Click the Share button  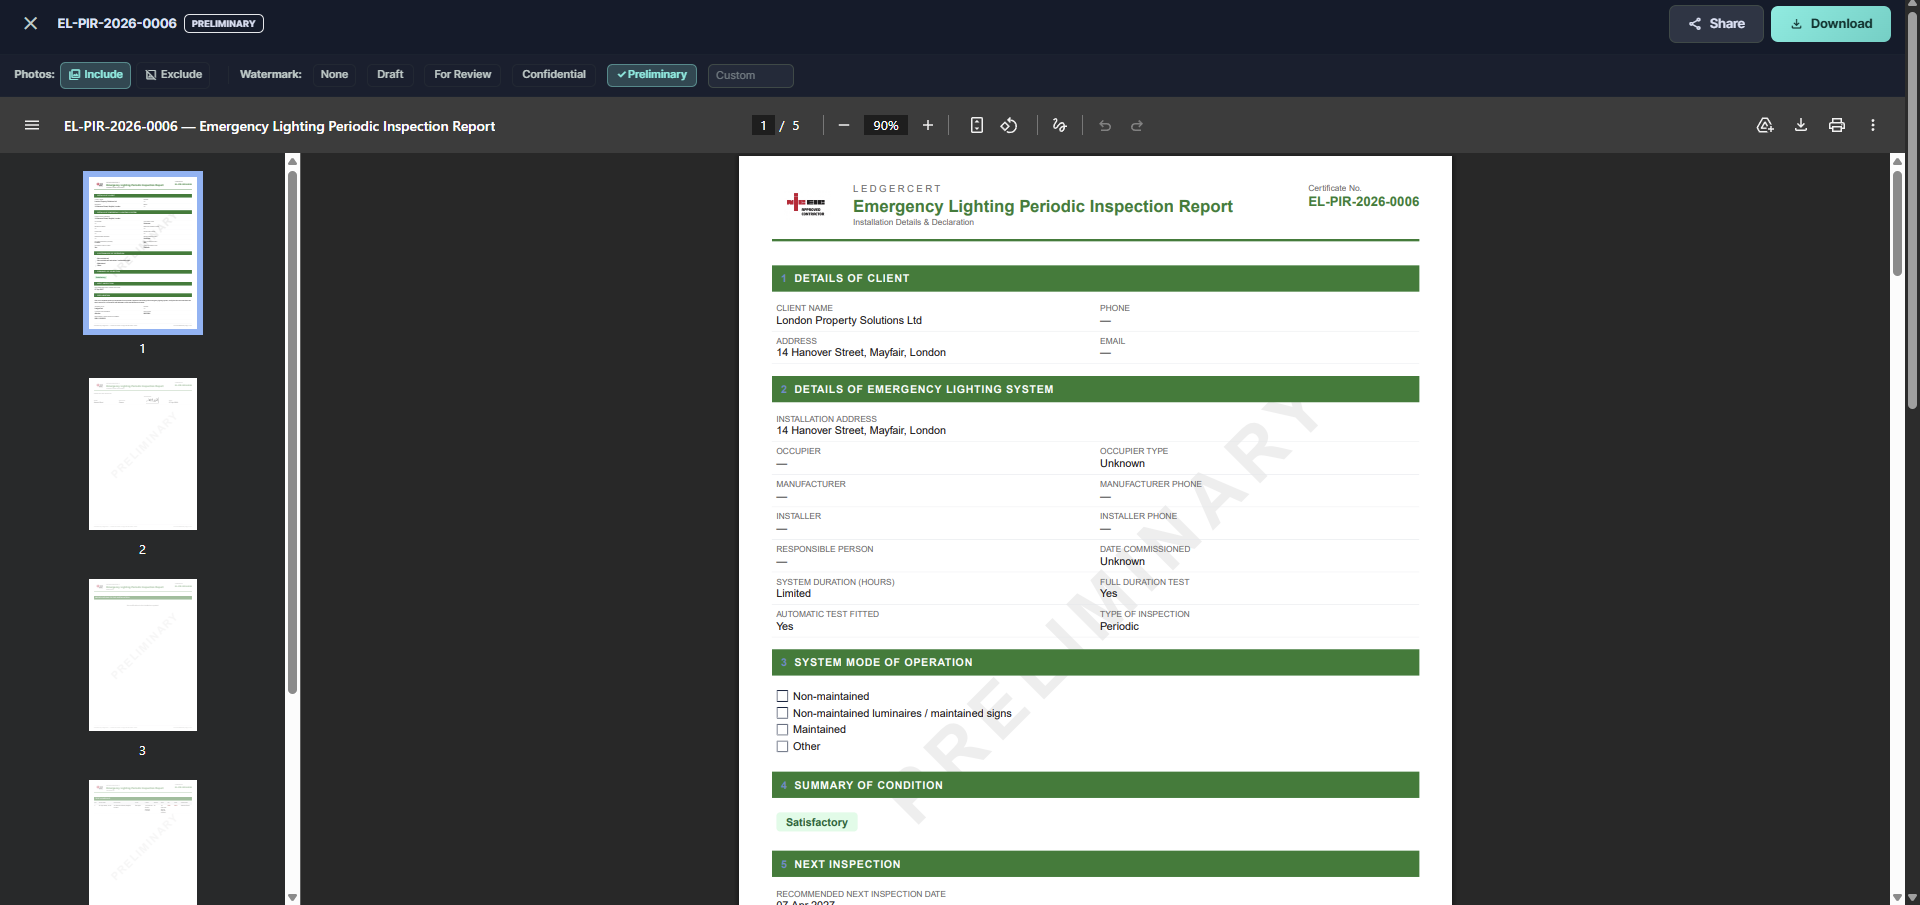[1715, 23]
